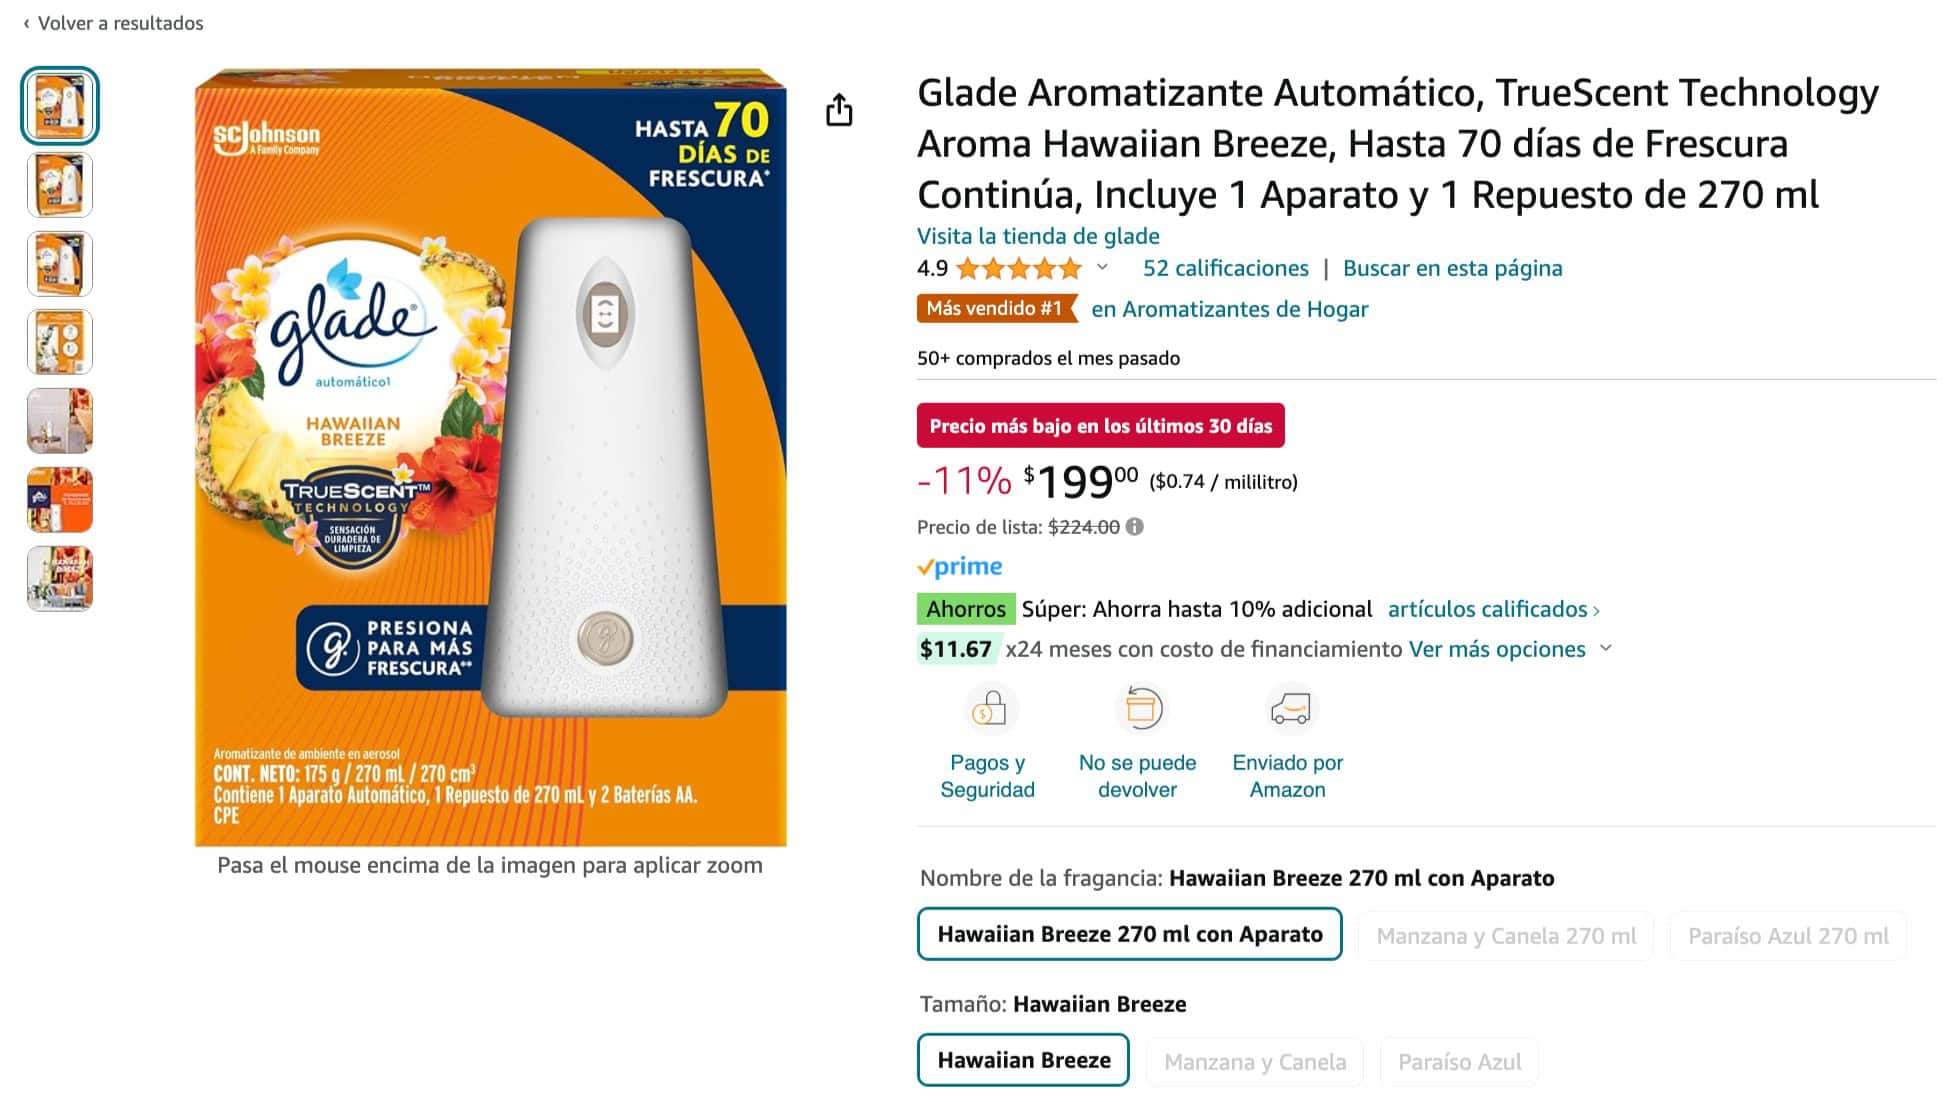Open Visita la tienda de glade link
The image size is (1952, 1102).
click(1038, 236)
